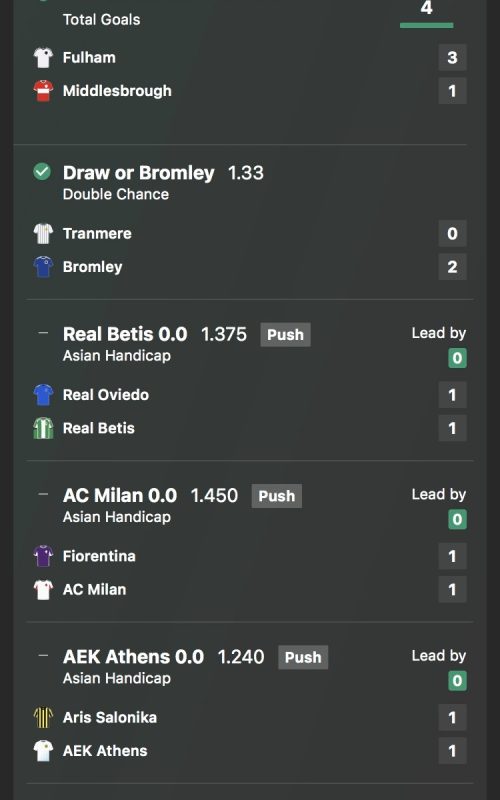Click the Aris Salonika yellow-black shirt icon
The width and height of the screenshot is (500, 800).
pos(43,717)
